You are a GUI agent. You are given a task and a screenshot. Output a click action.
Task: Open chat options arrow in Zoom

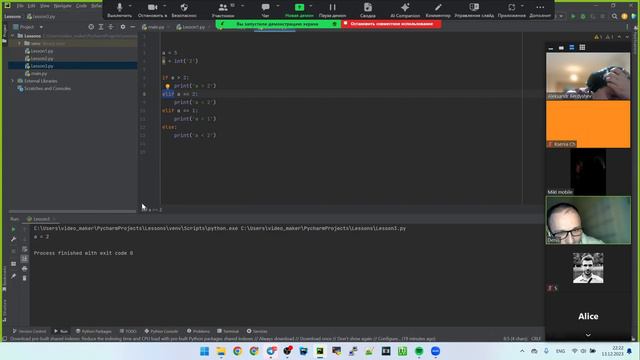tap(278, 6)
